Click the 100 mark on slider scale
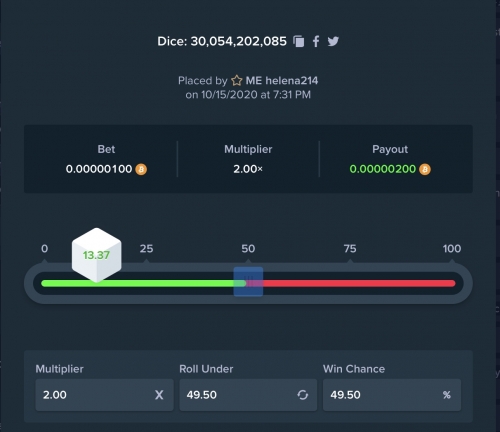The image size is (500, 432). [x=452, y=249]
